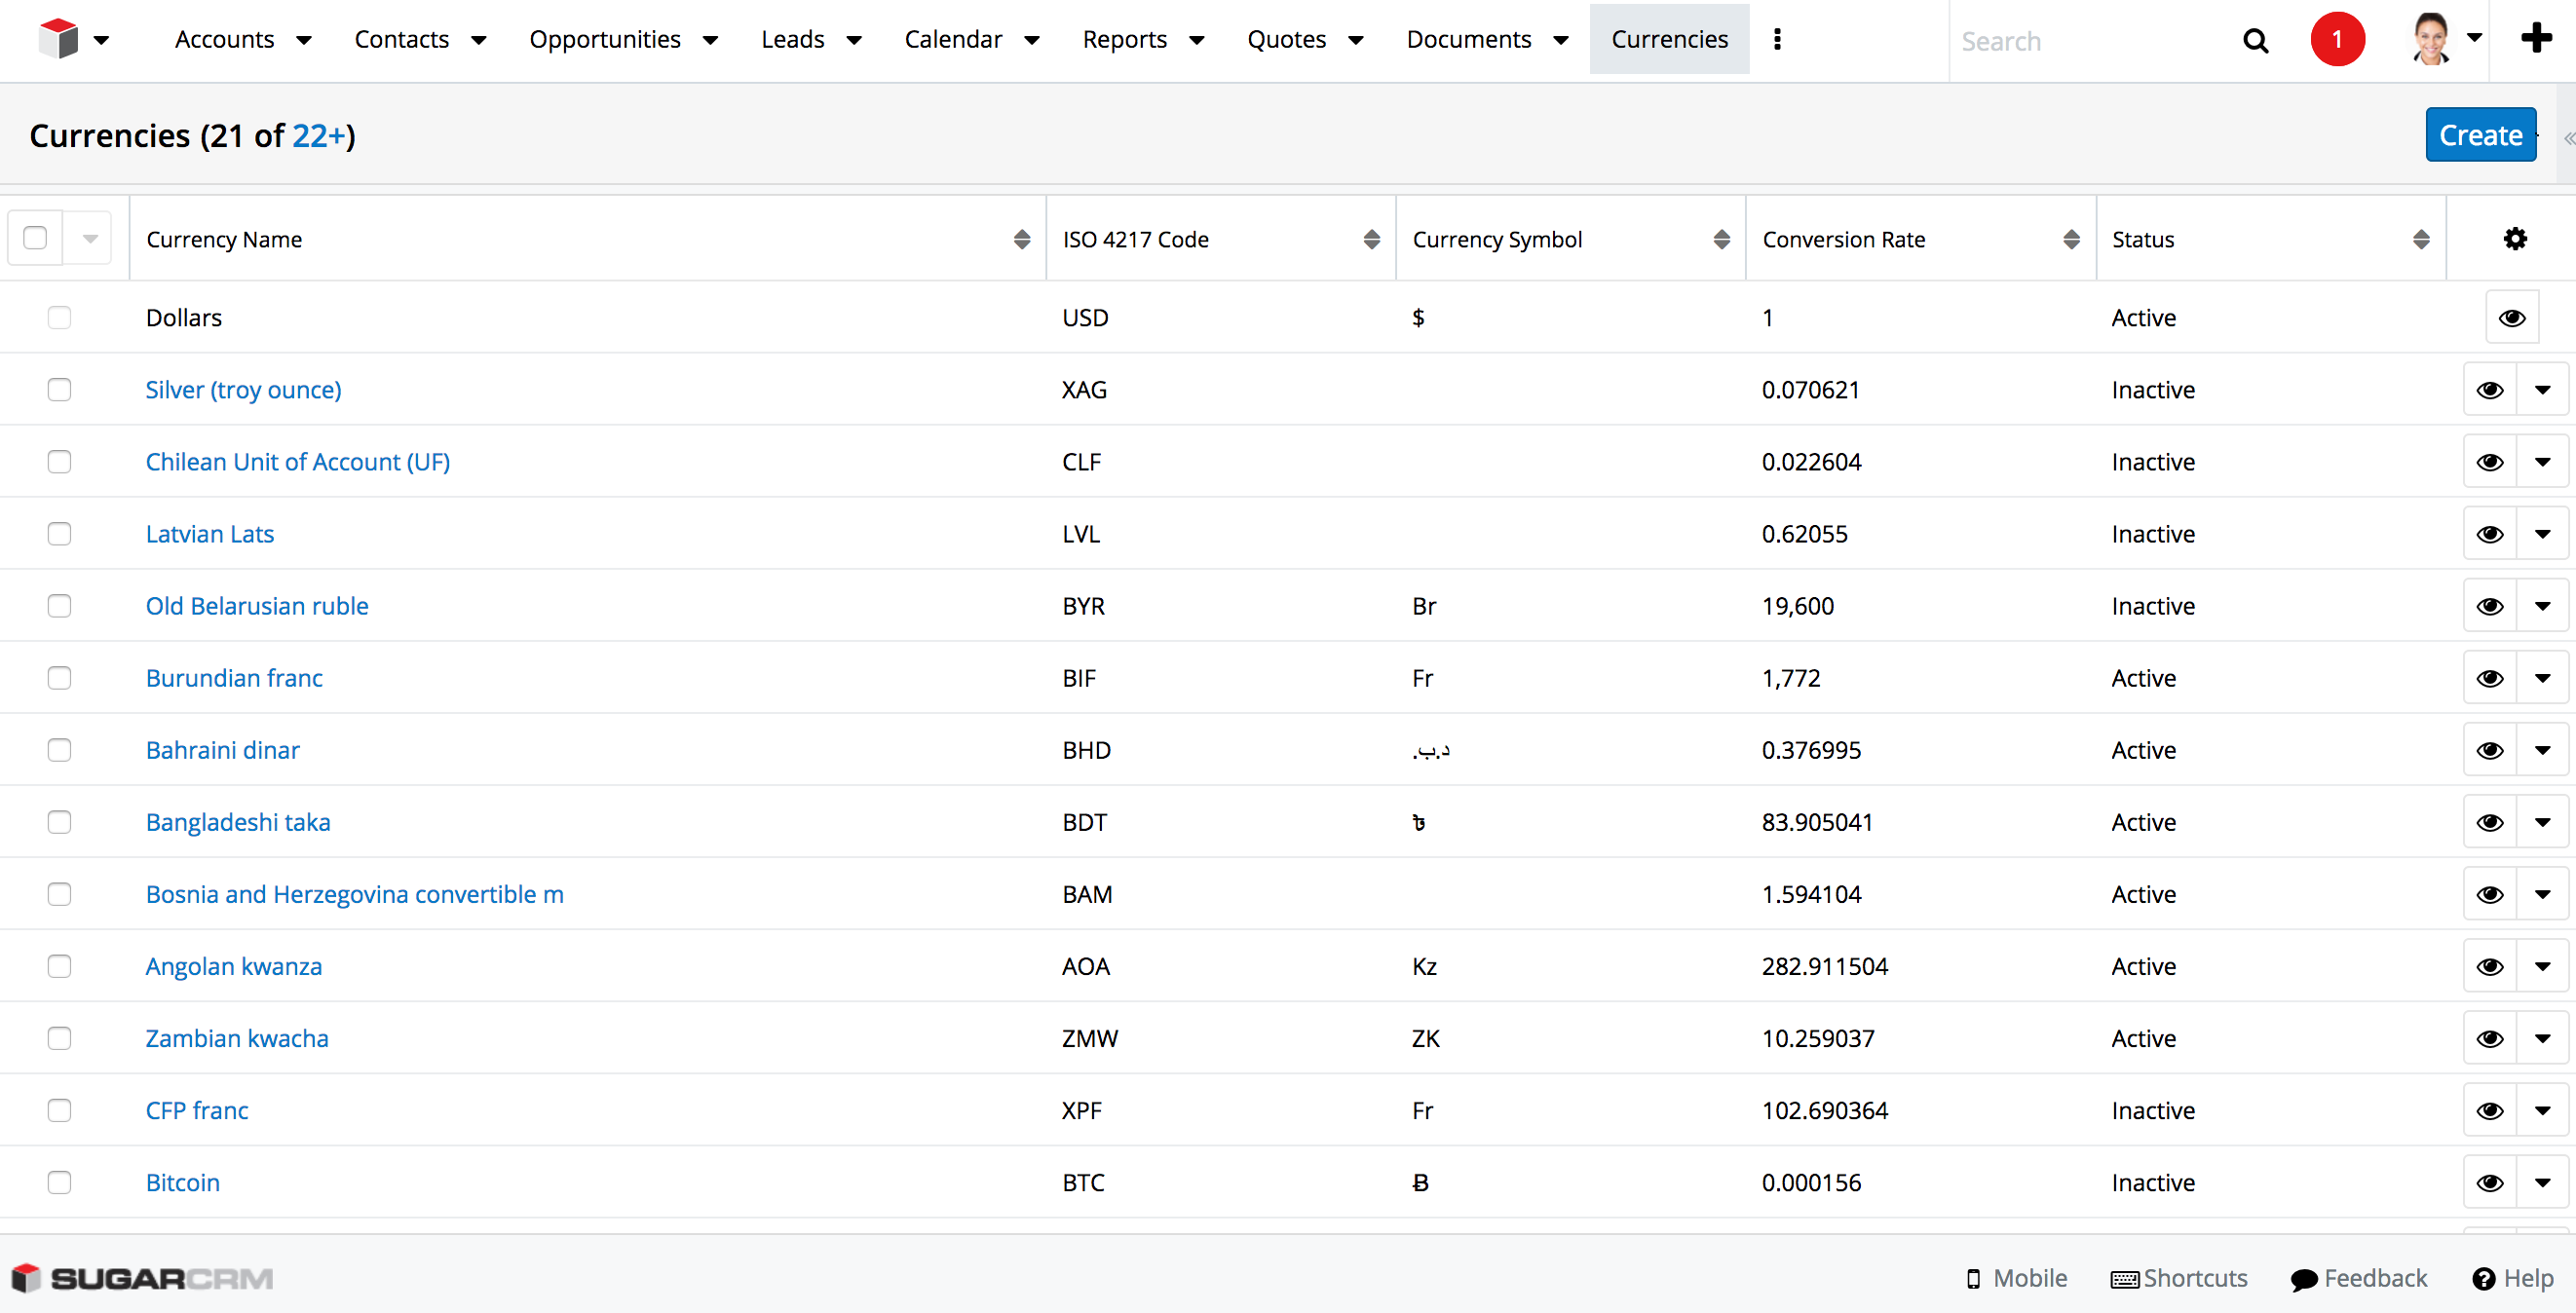The height and width of the screenshot is (1313, 2576).
Task: Preview Old Belarusian ruble row
Action: coord(2489,606)
